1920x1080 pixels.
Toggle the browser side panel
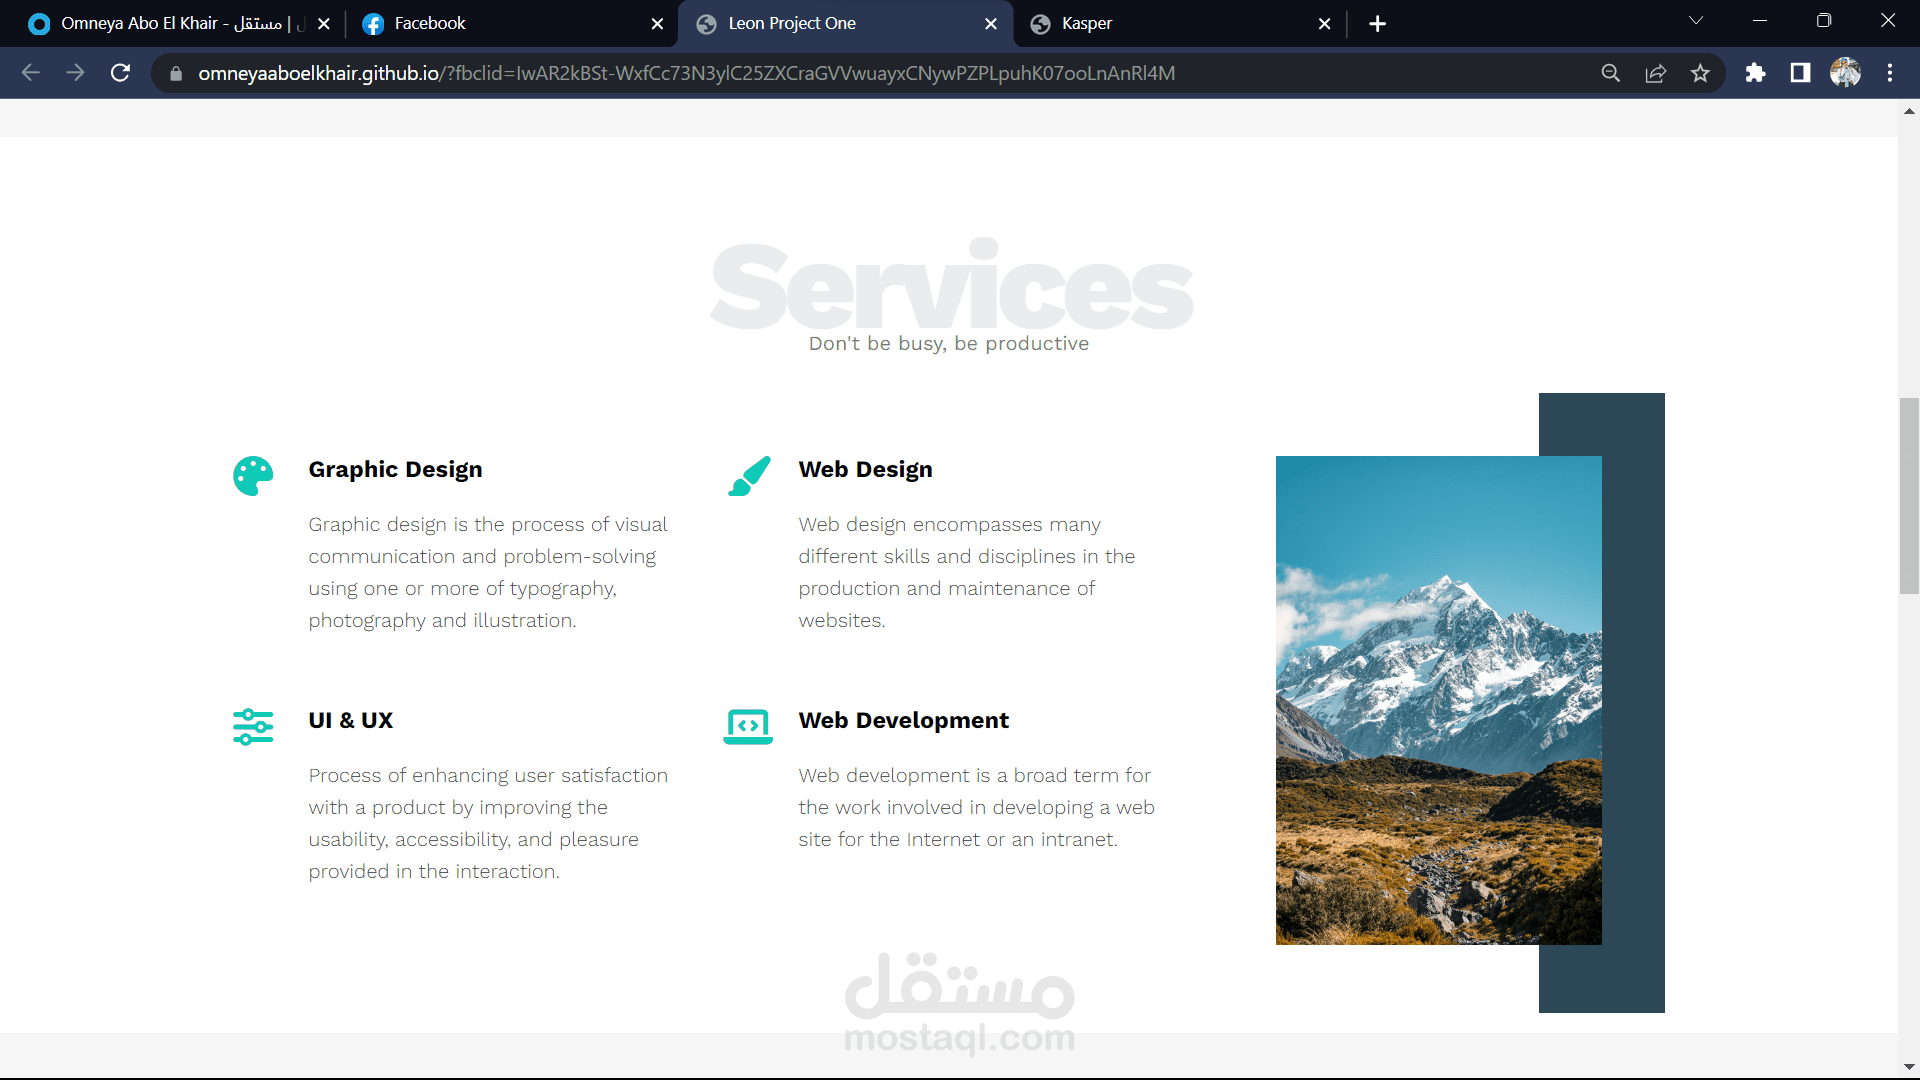tap(1800, 73)
